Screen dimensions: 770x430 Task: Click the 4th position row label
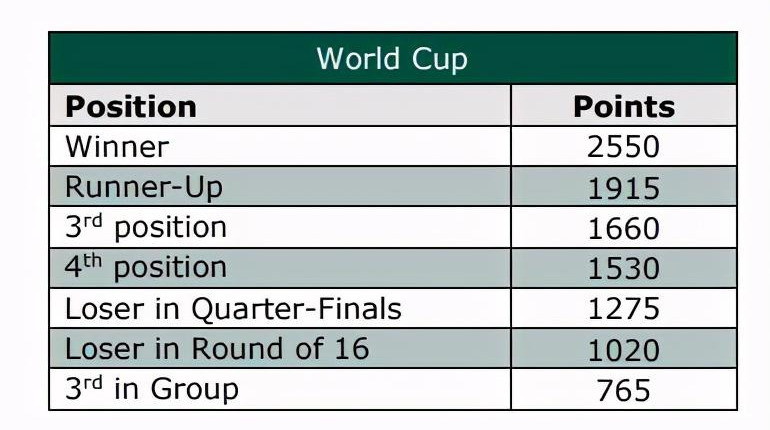[x=146, y=267]
